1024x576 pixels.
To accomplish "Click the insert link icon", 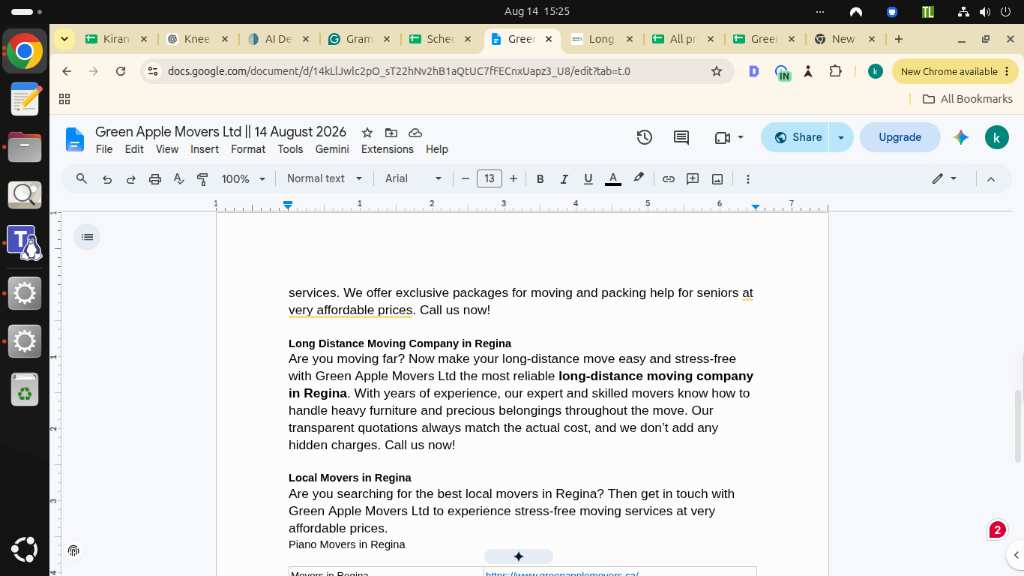I will click(668, 179).
